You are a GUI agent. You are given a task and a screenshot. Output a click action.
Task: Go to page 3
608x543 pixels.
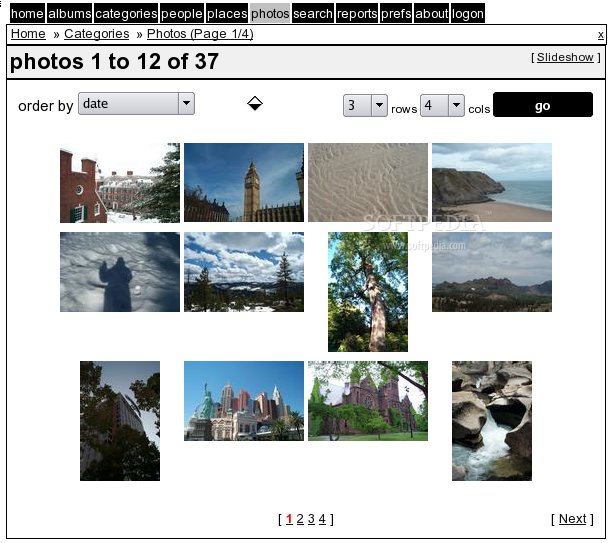(311, 519)
